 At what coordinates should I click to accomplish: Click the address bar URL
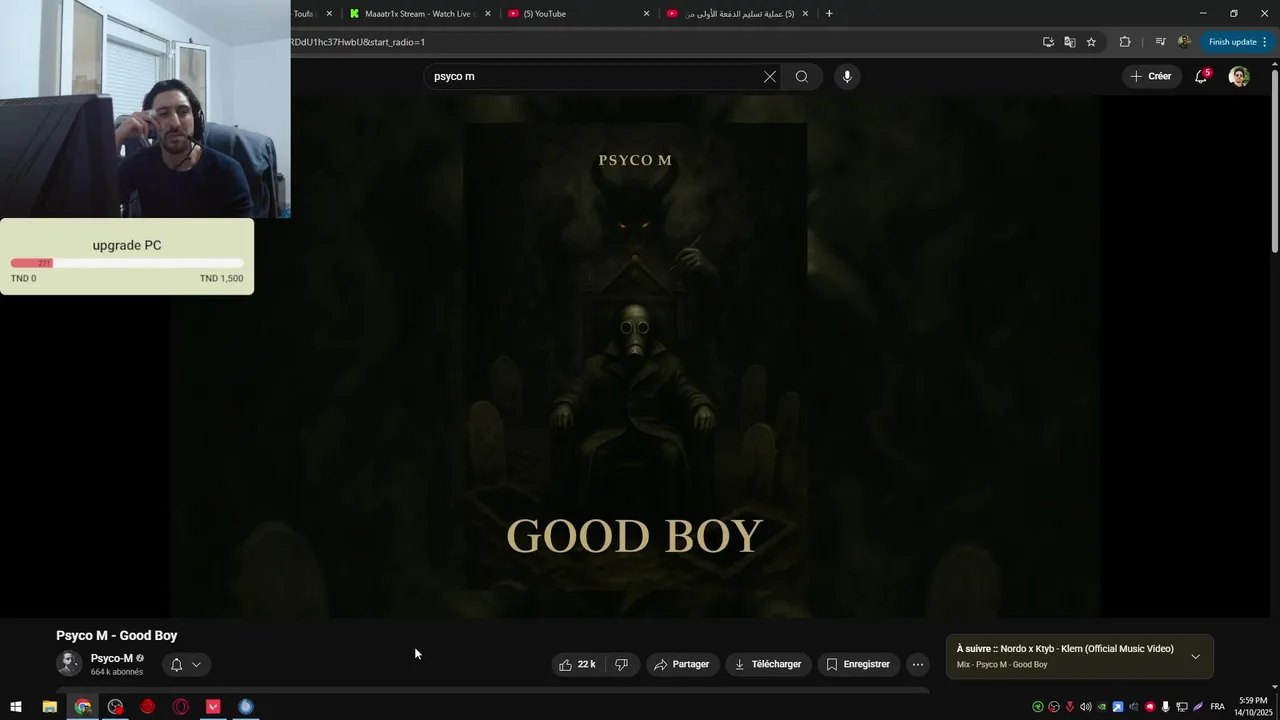point(357,42)
